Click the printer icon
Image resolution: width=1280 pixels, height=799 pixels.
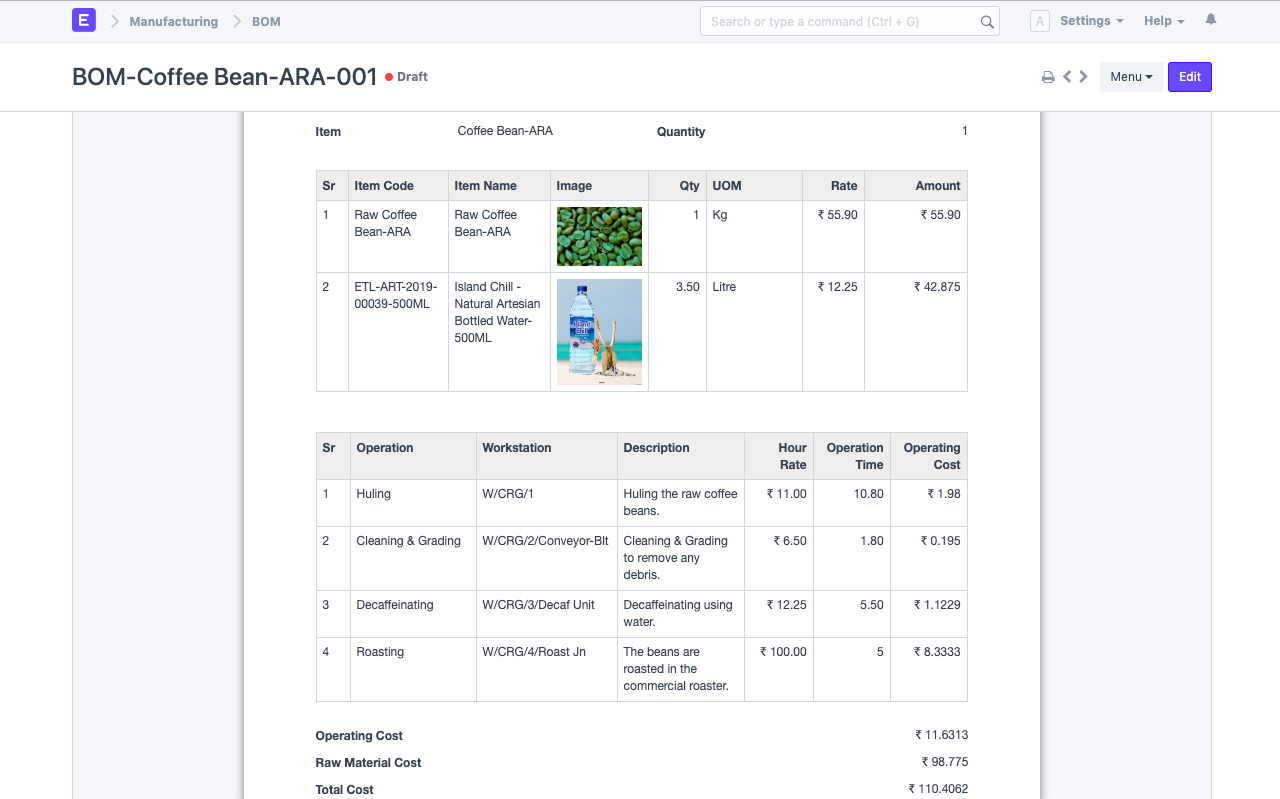click(1048, 77)
